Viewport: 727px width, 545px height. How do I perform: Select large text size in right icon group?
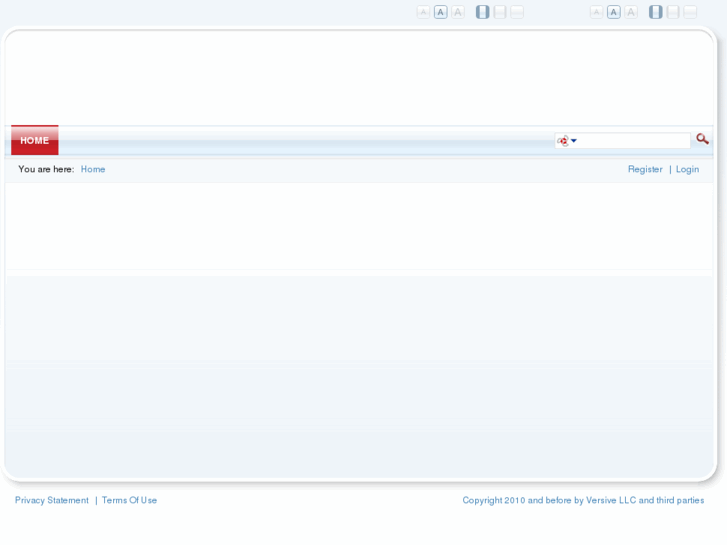(631, 12)
